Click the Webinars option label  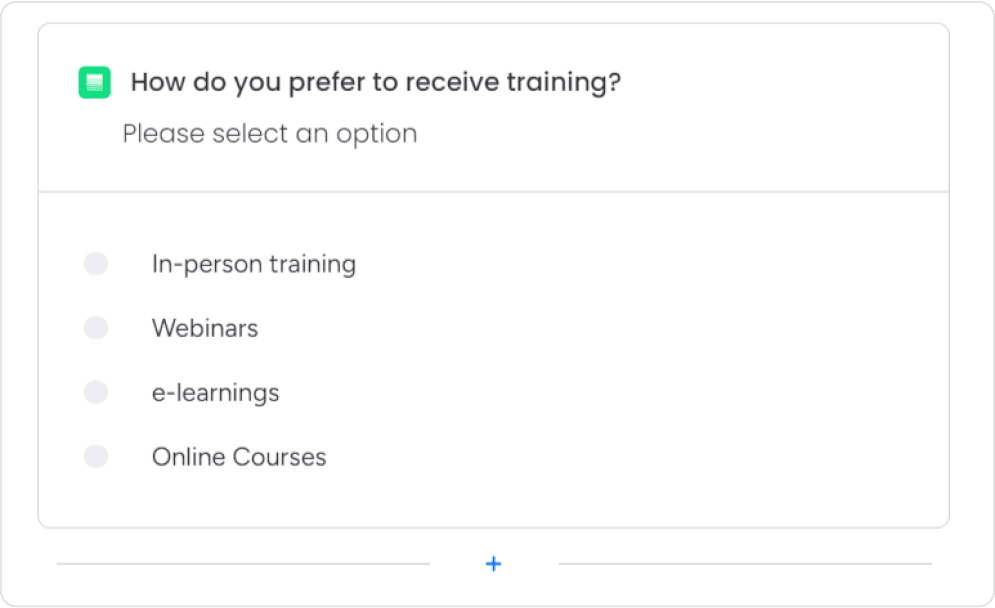[205, 328]
